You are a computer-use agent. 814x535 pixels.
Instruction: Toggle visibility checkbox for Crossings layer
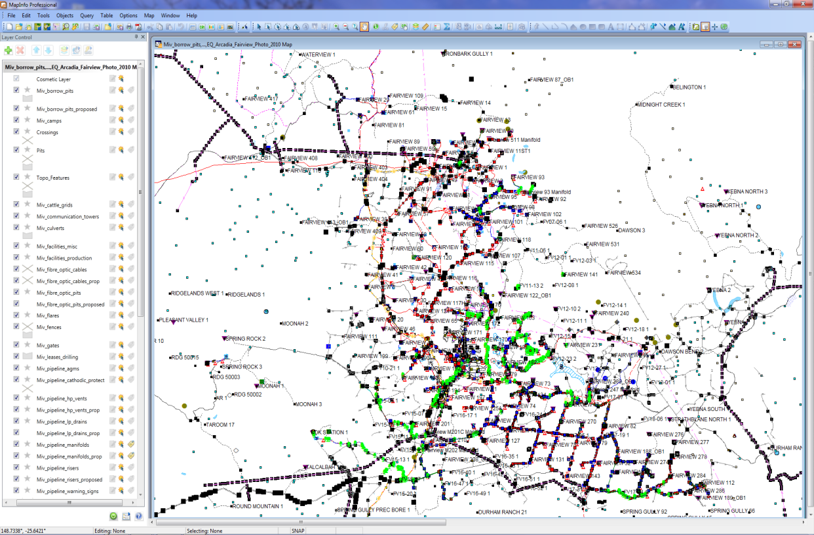pyautogui.click(x=16, y=132)
